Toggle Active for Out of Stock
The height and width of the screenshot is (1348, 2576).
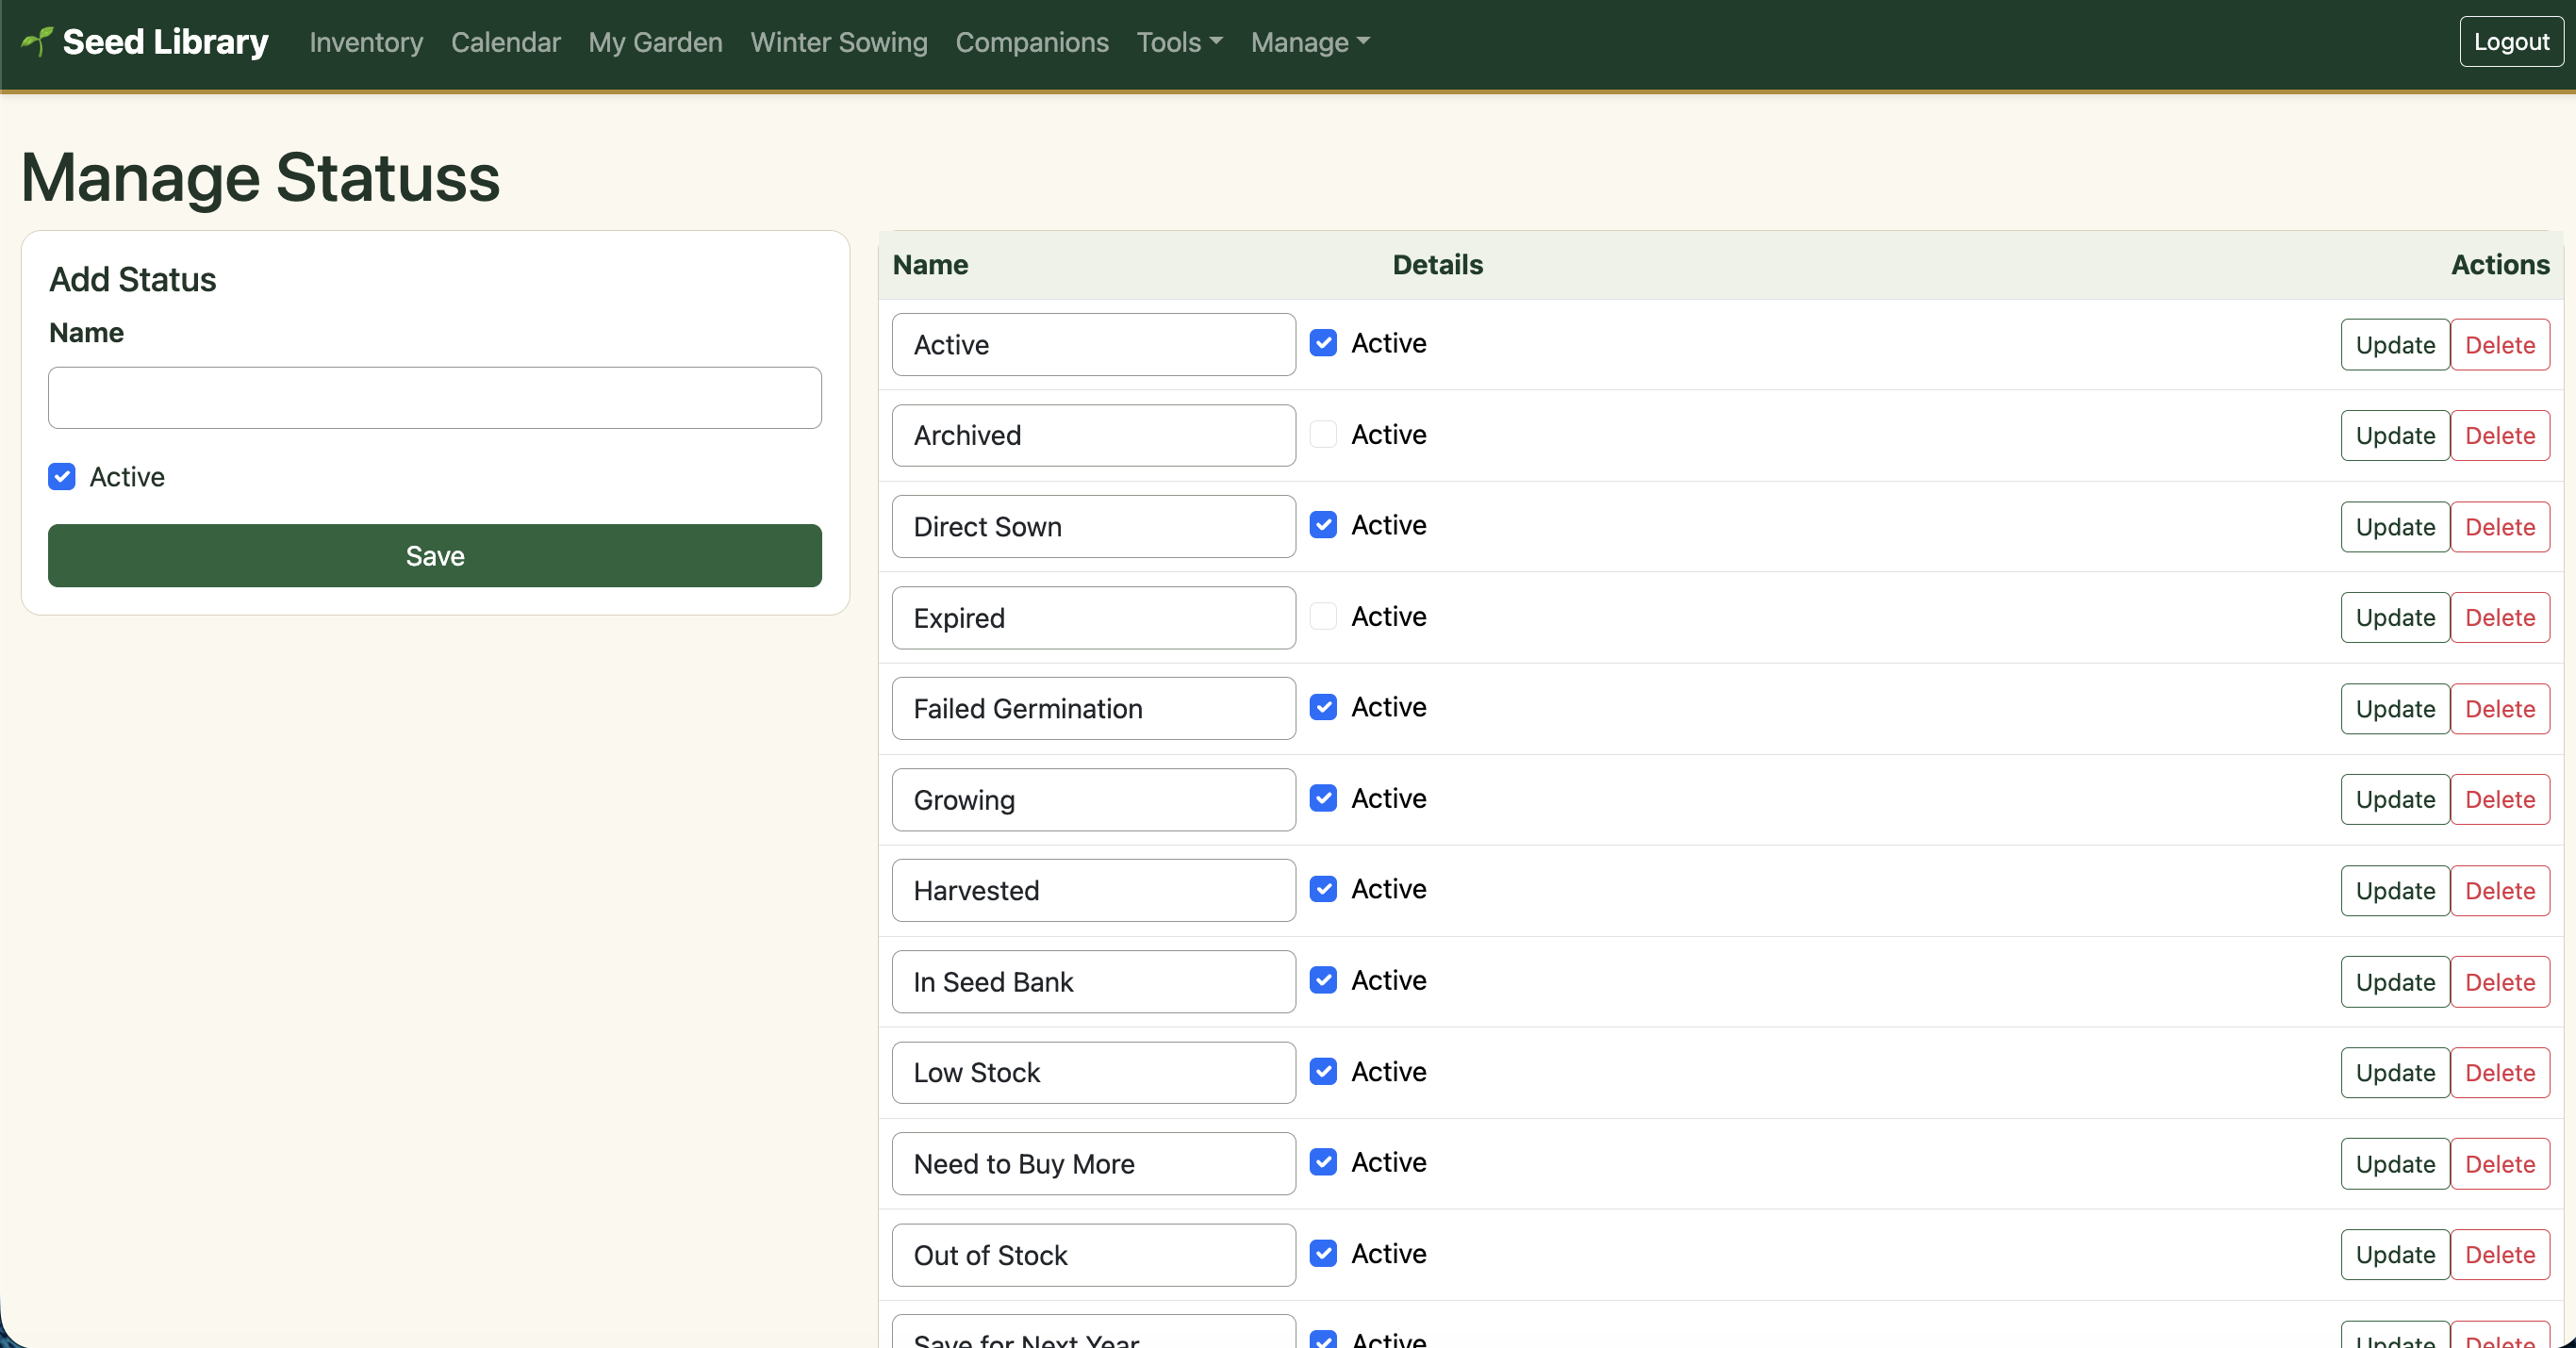coord(1323,1253)
